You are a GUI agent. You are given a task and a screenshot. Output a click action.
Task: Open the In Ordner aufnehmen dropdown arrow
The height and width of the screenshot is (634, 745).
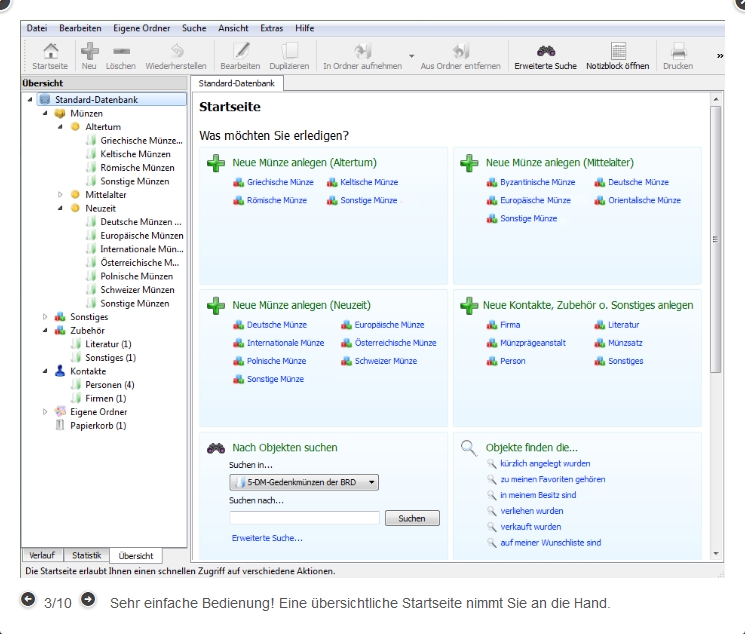click(x=412, y=56)
